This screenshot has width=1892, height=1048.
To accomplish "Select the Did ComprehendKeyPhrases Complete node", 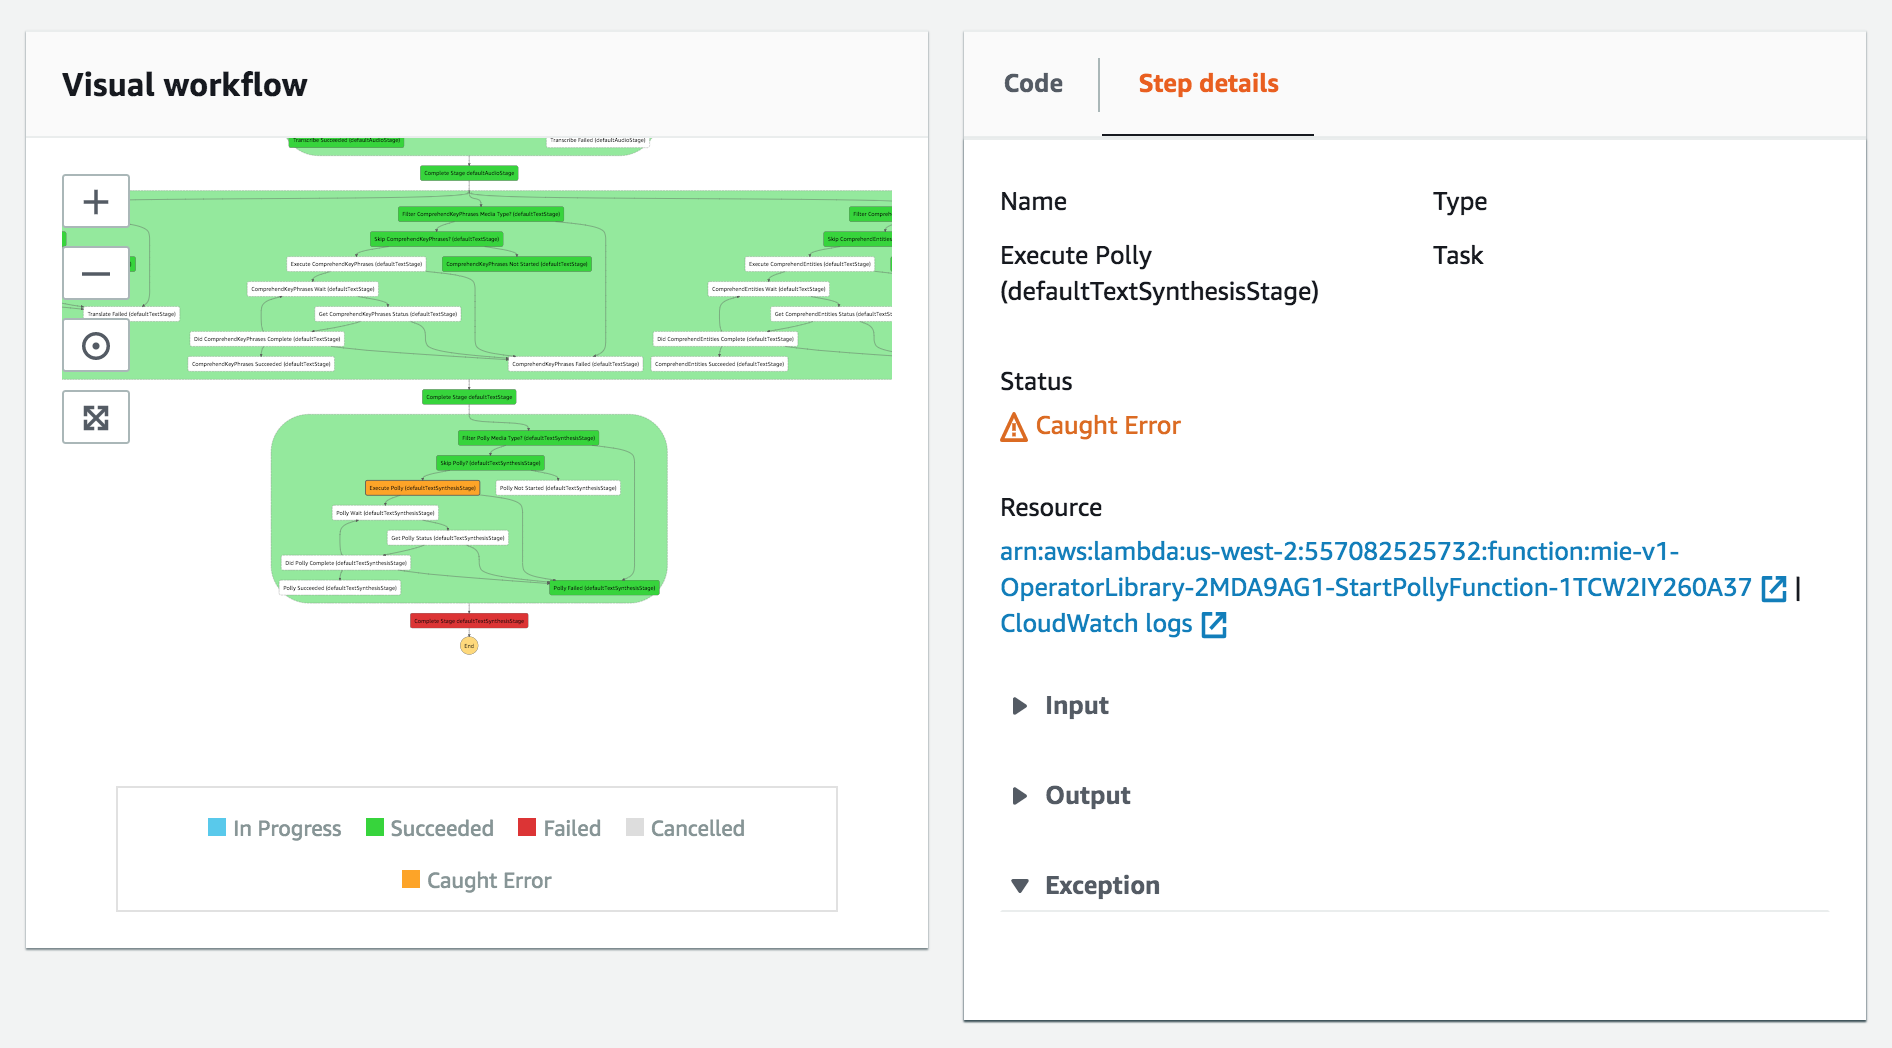I will pyautogui.click(x=267, y=339).
